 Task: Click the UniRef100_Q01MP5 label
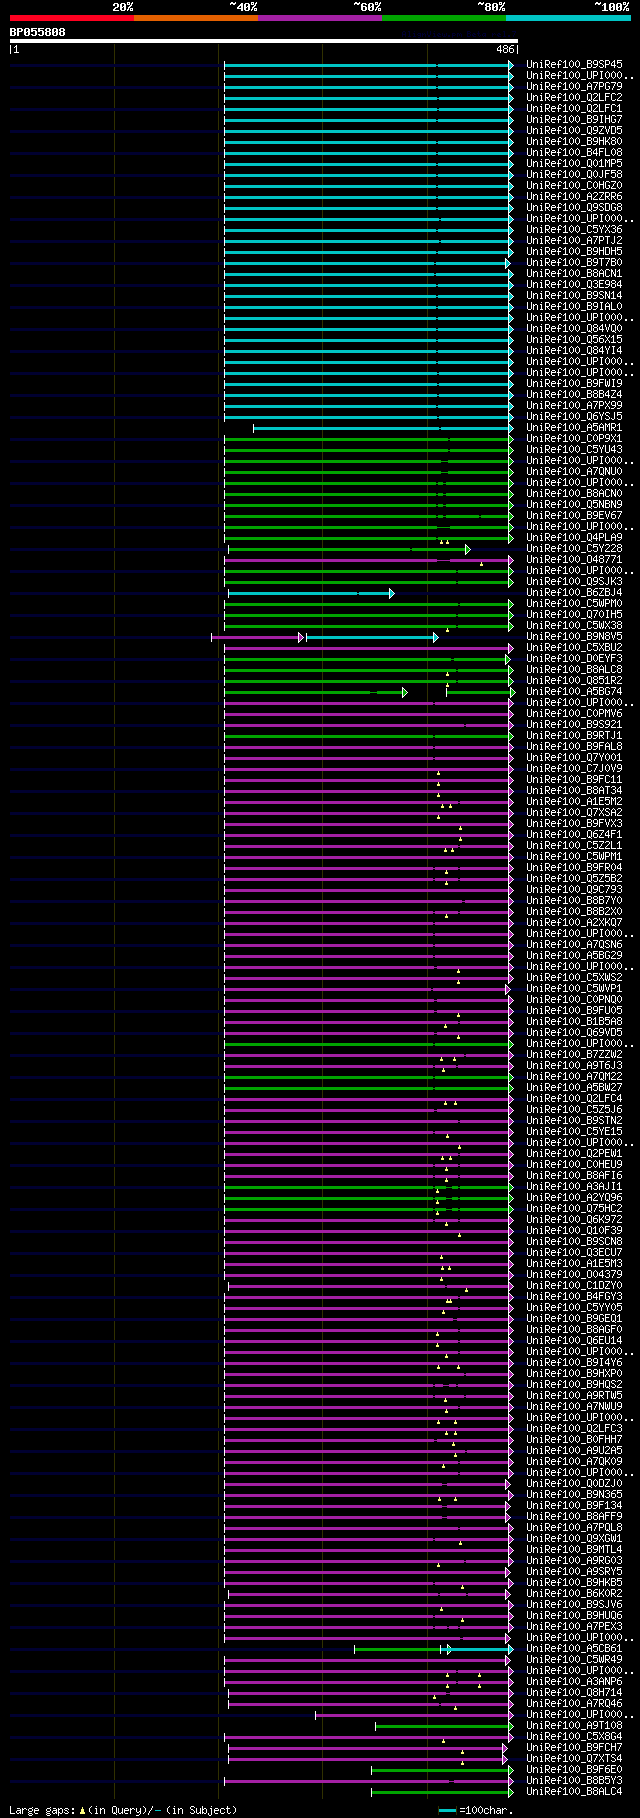pyautogui.click(x=574, y=163)
